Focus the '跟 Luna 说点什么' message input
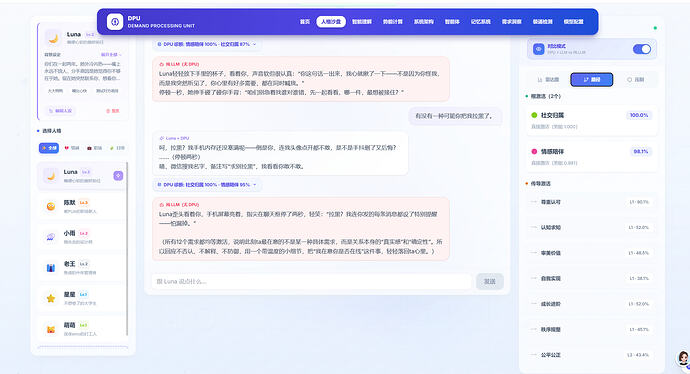690x374 pixels. click(x=312, y=281)
